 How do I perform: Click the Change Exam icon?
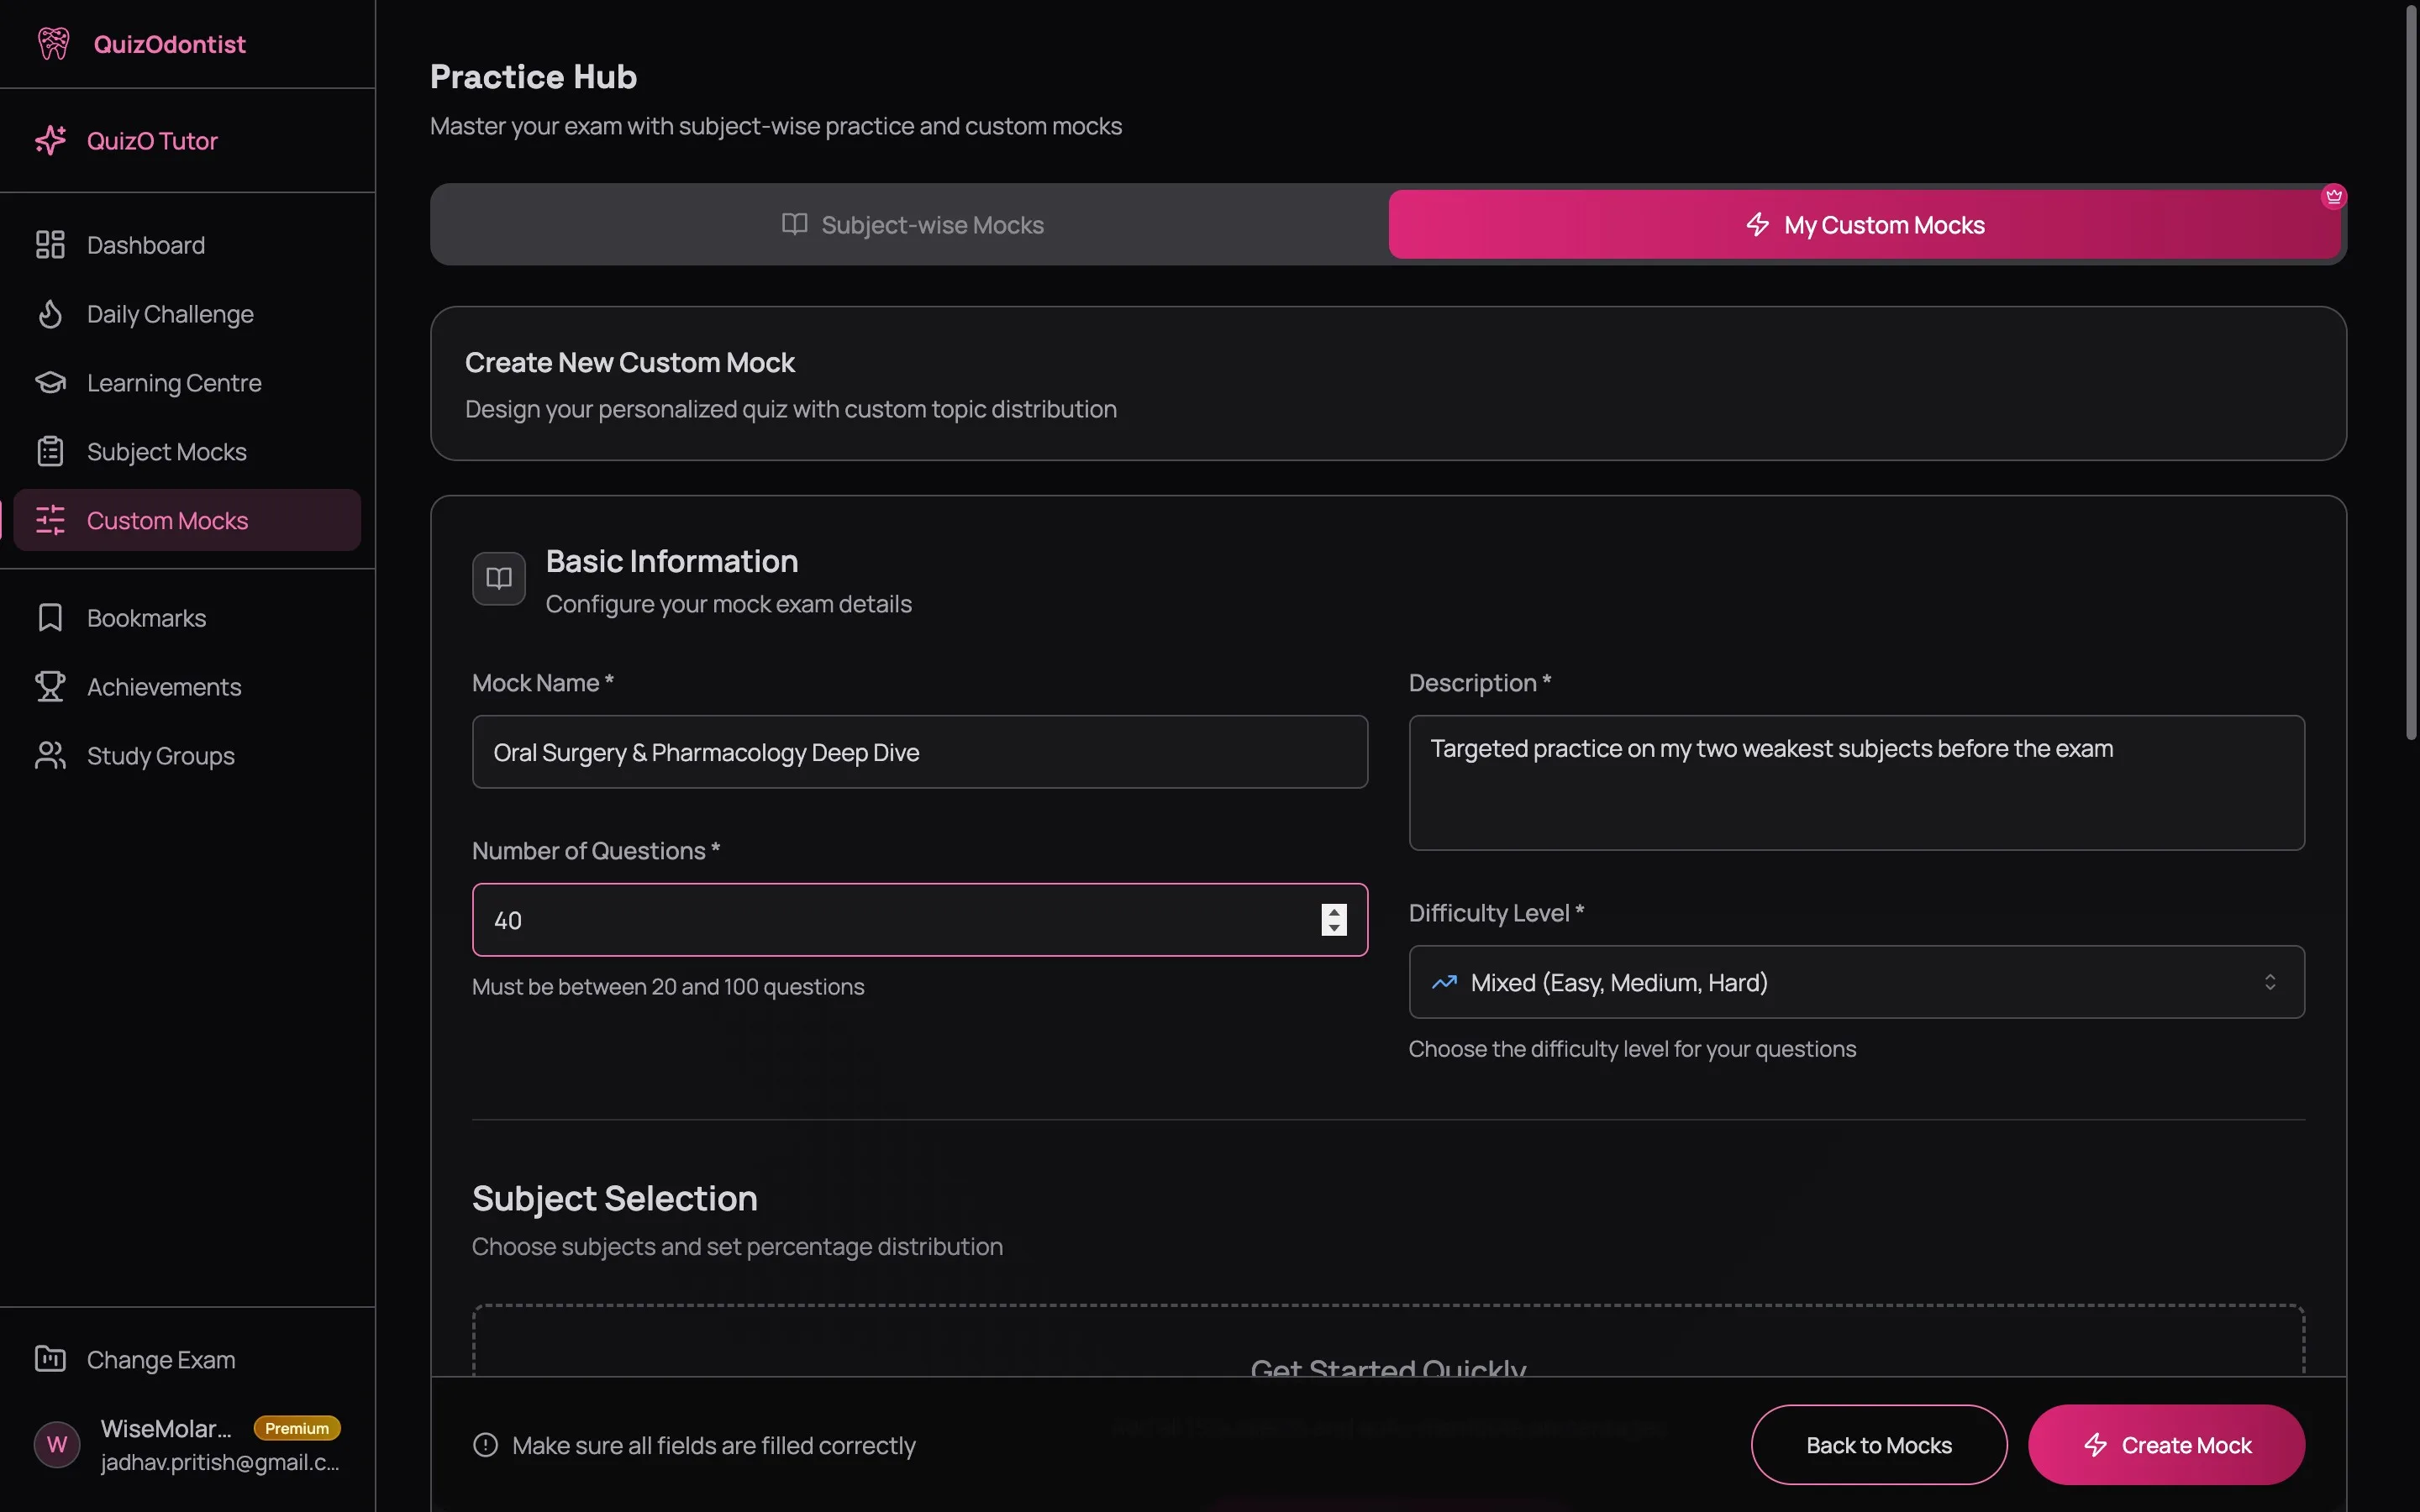pos(52,1358)
